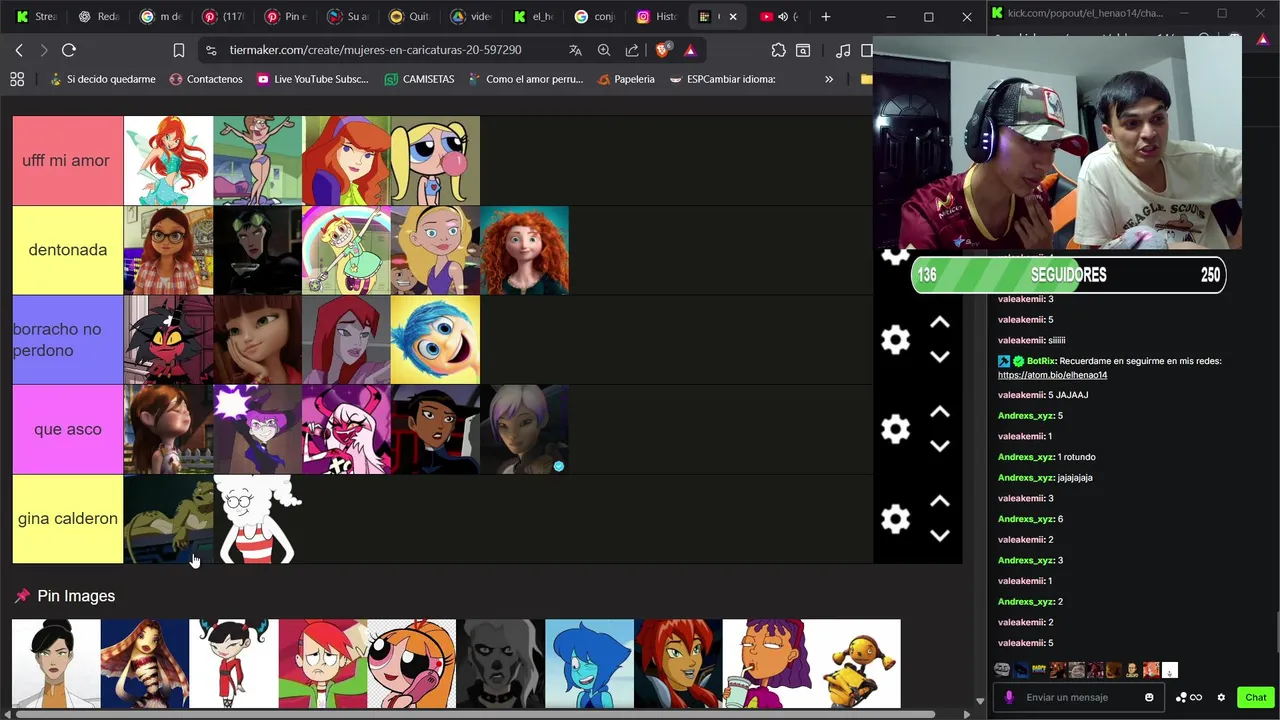
Task: Open settings gear for que asco row
Action: (895, 429)
